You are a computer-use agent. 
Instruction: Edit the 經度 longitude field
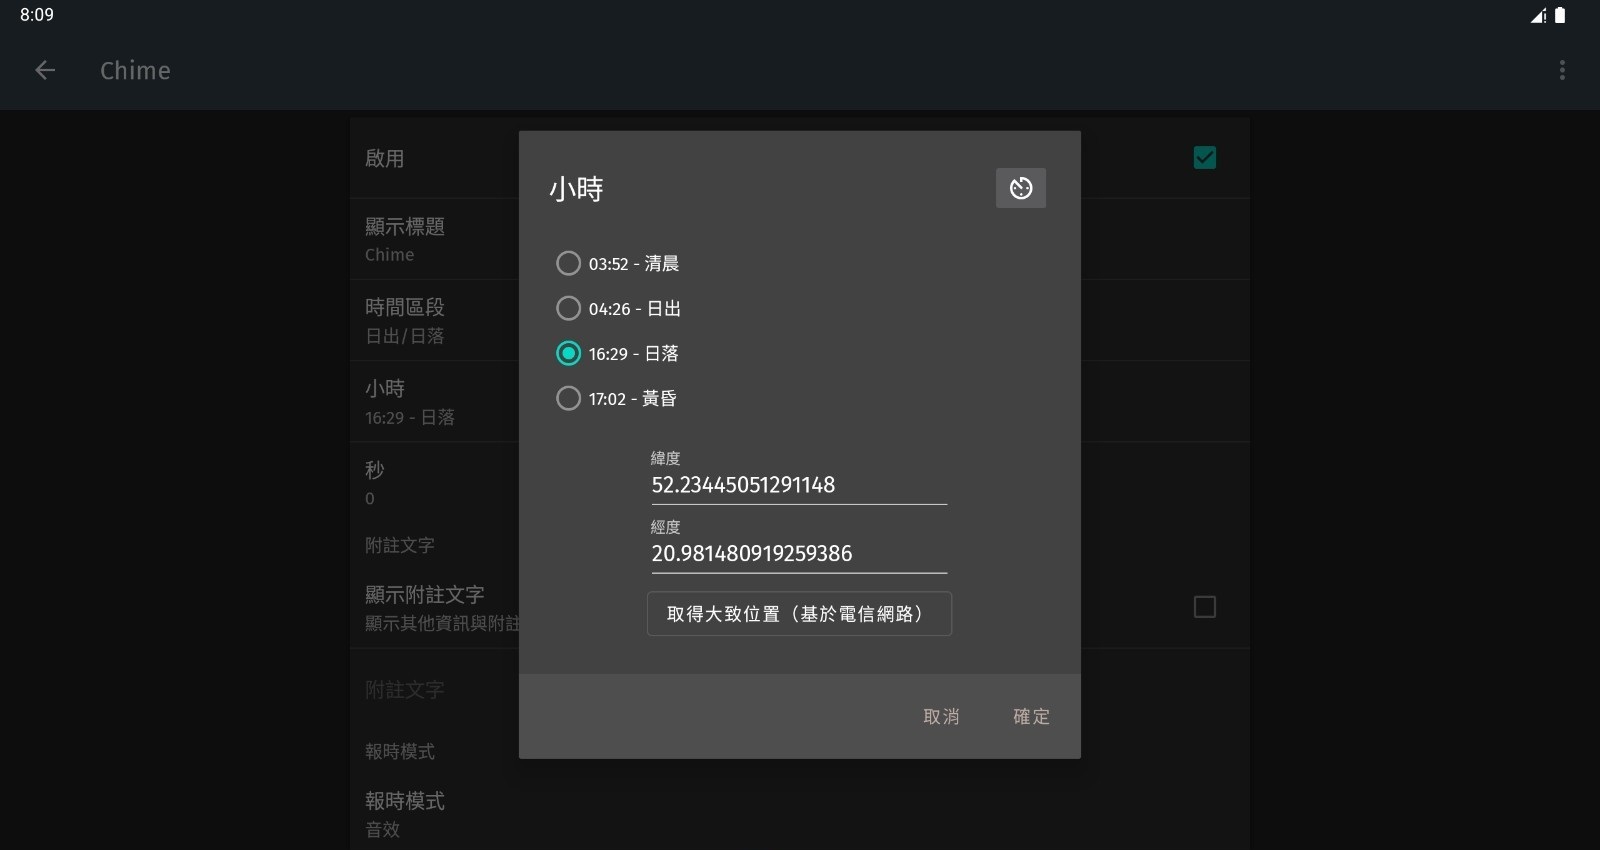pos(798,554)
